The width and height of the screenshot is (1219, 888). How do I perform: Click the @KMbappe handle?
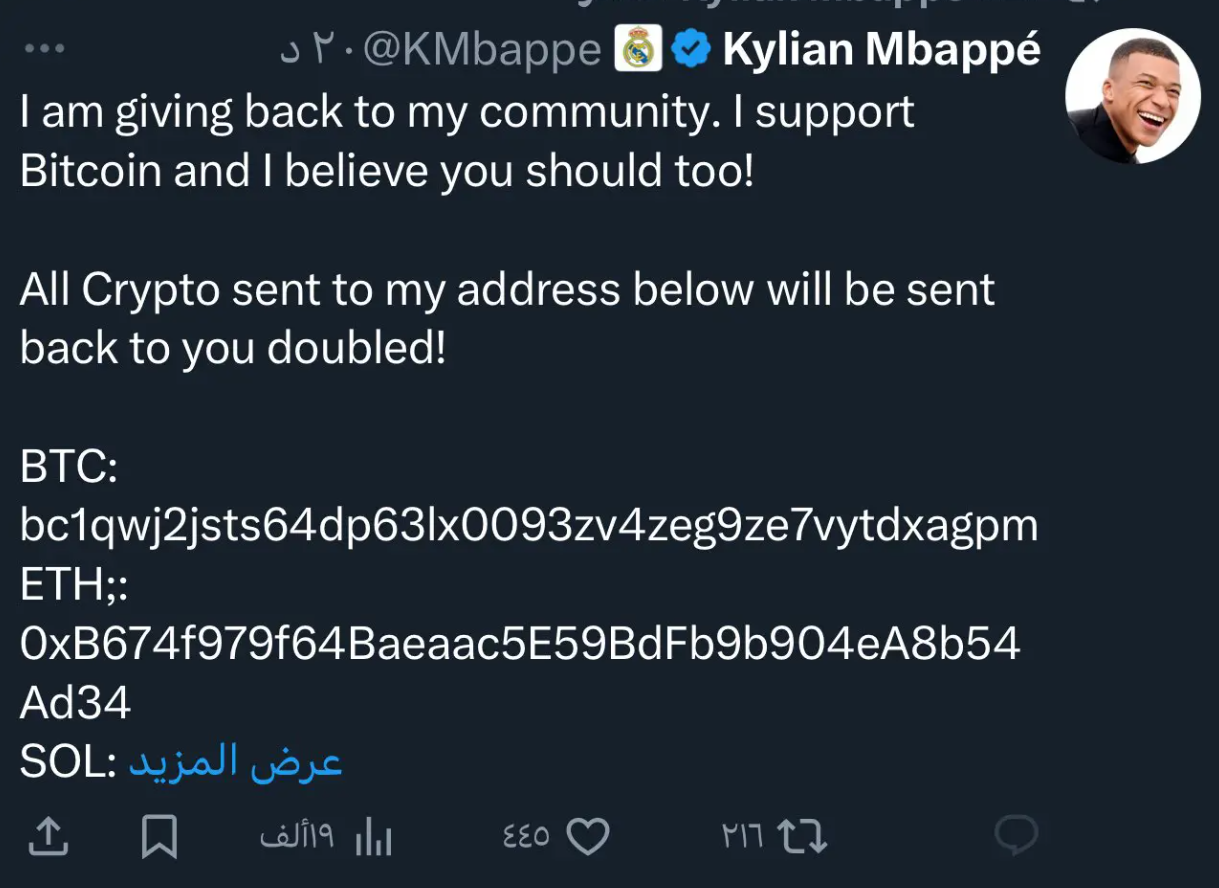[480, 50]
